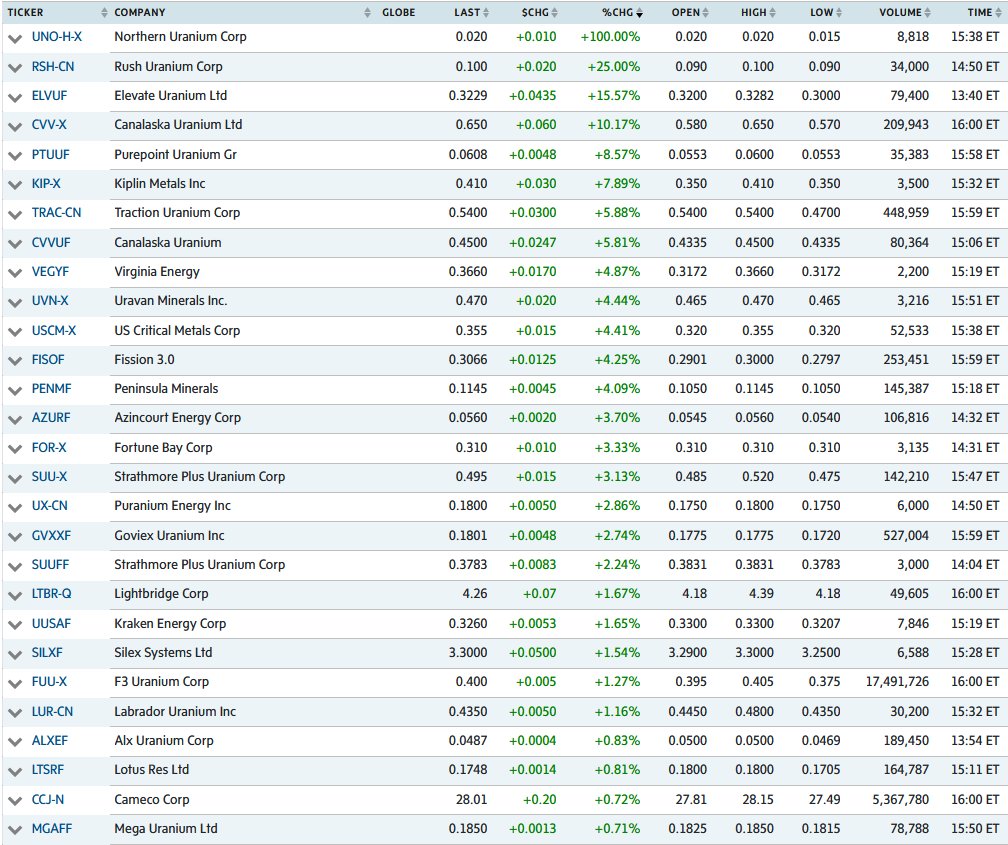Open the FOR-X ticker link
The width and height of the screenshot is (1008, 845).
[49, 448]
